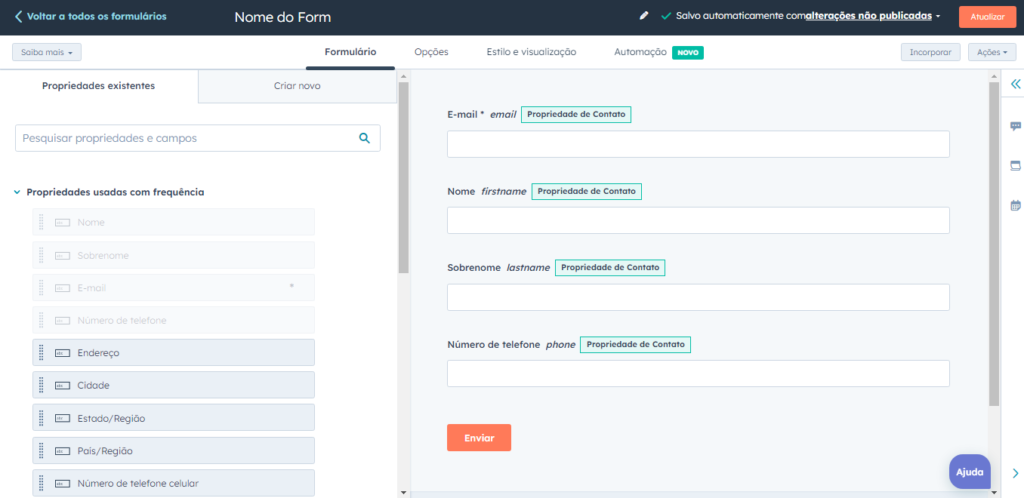Collapse the right sidebar double chevron

(1015, 84)
